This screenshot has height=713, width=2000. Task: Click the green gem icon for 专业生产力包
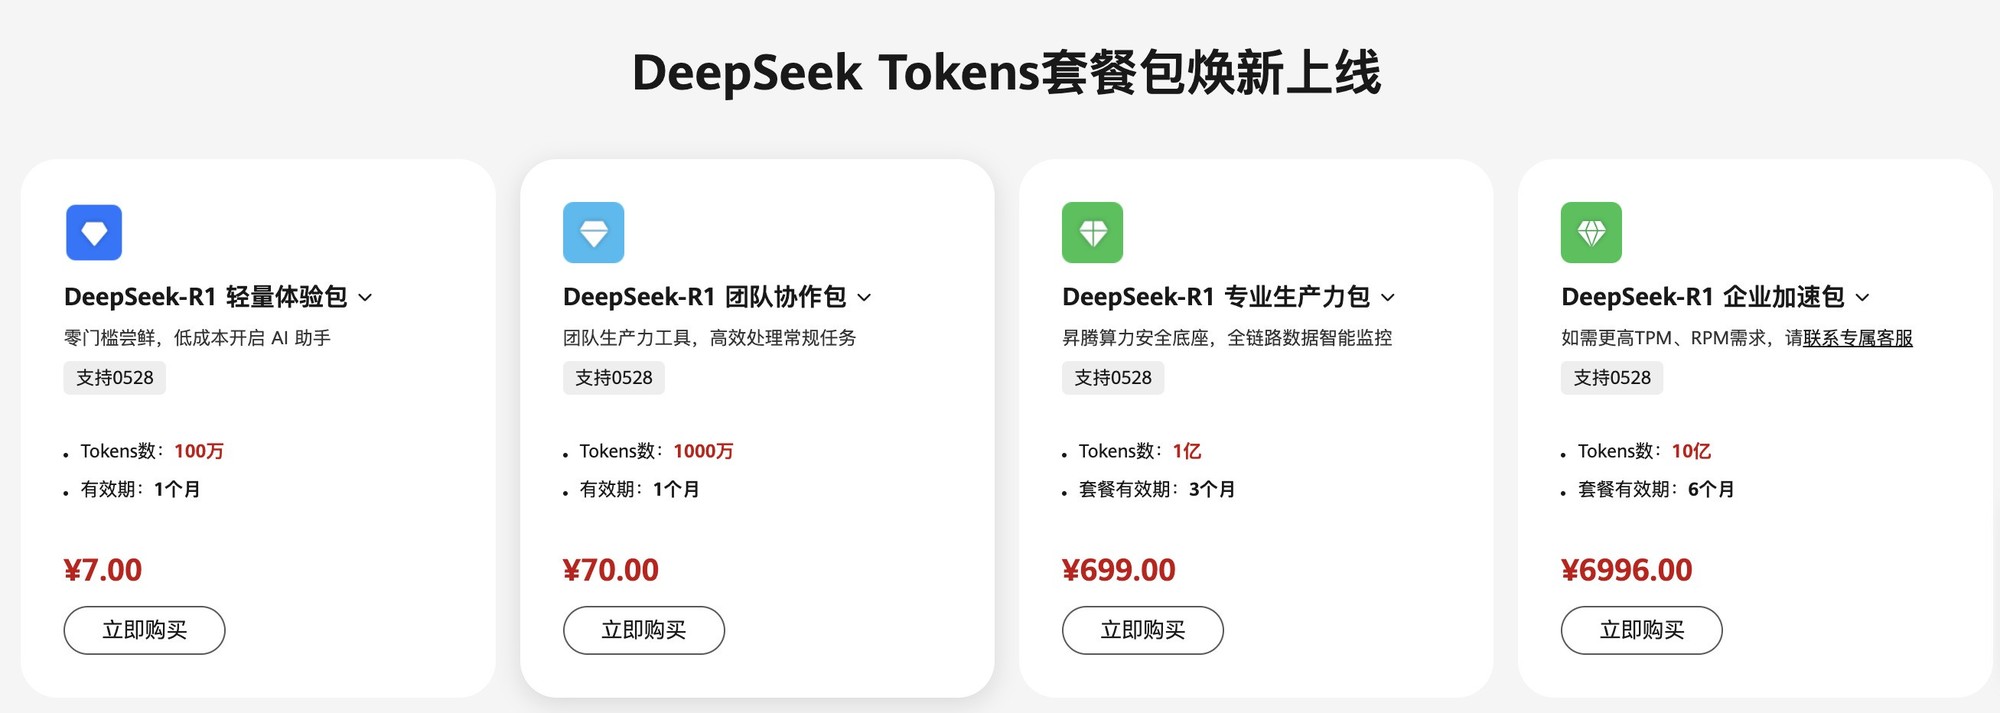pos(1092,233)
